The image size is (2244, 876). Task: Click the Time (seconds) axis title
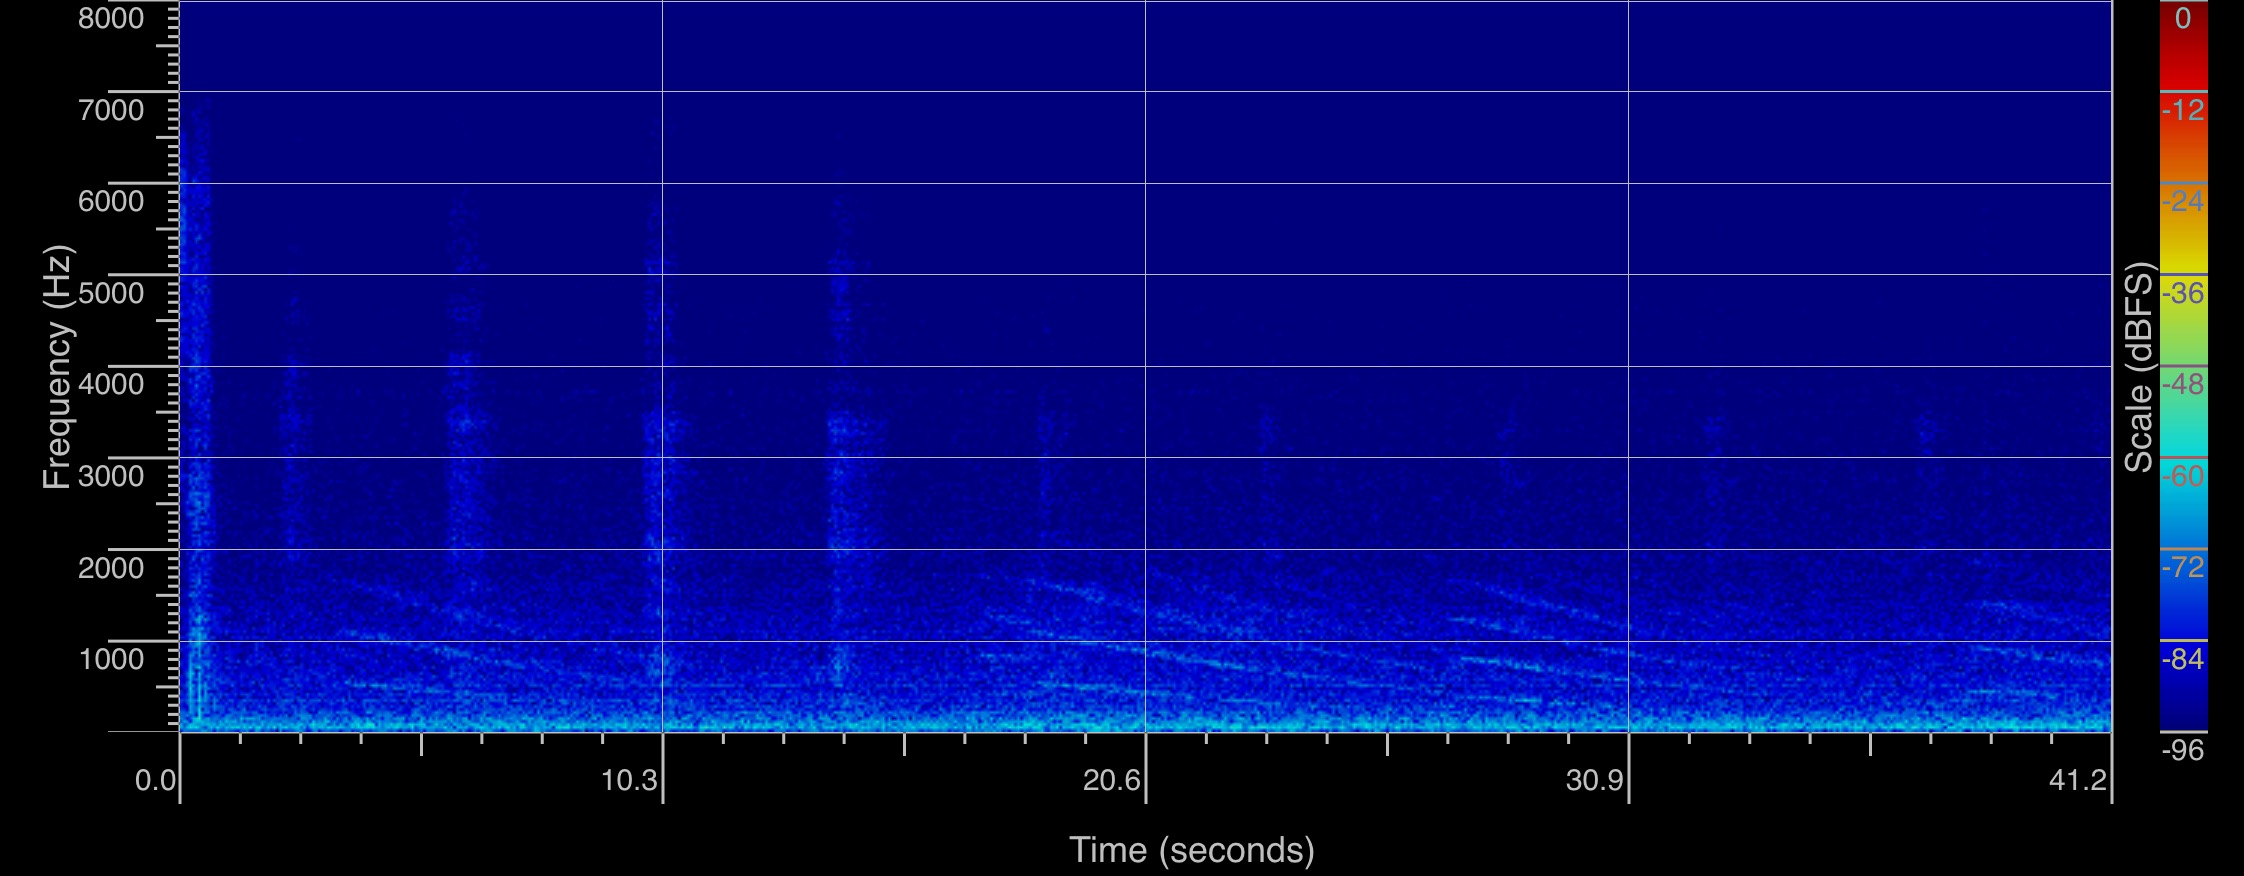tap(1192, 850)
